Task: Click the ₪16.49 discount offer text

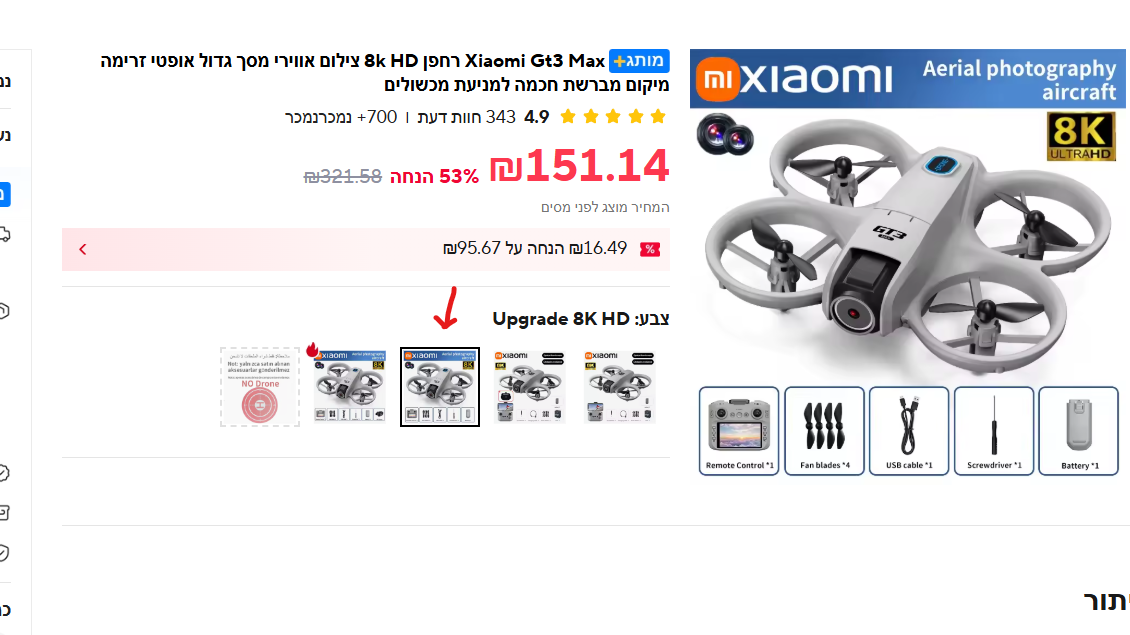Action: (535, 249)
